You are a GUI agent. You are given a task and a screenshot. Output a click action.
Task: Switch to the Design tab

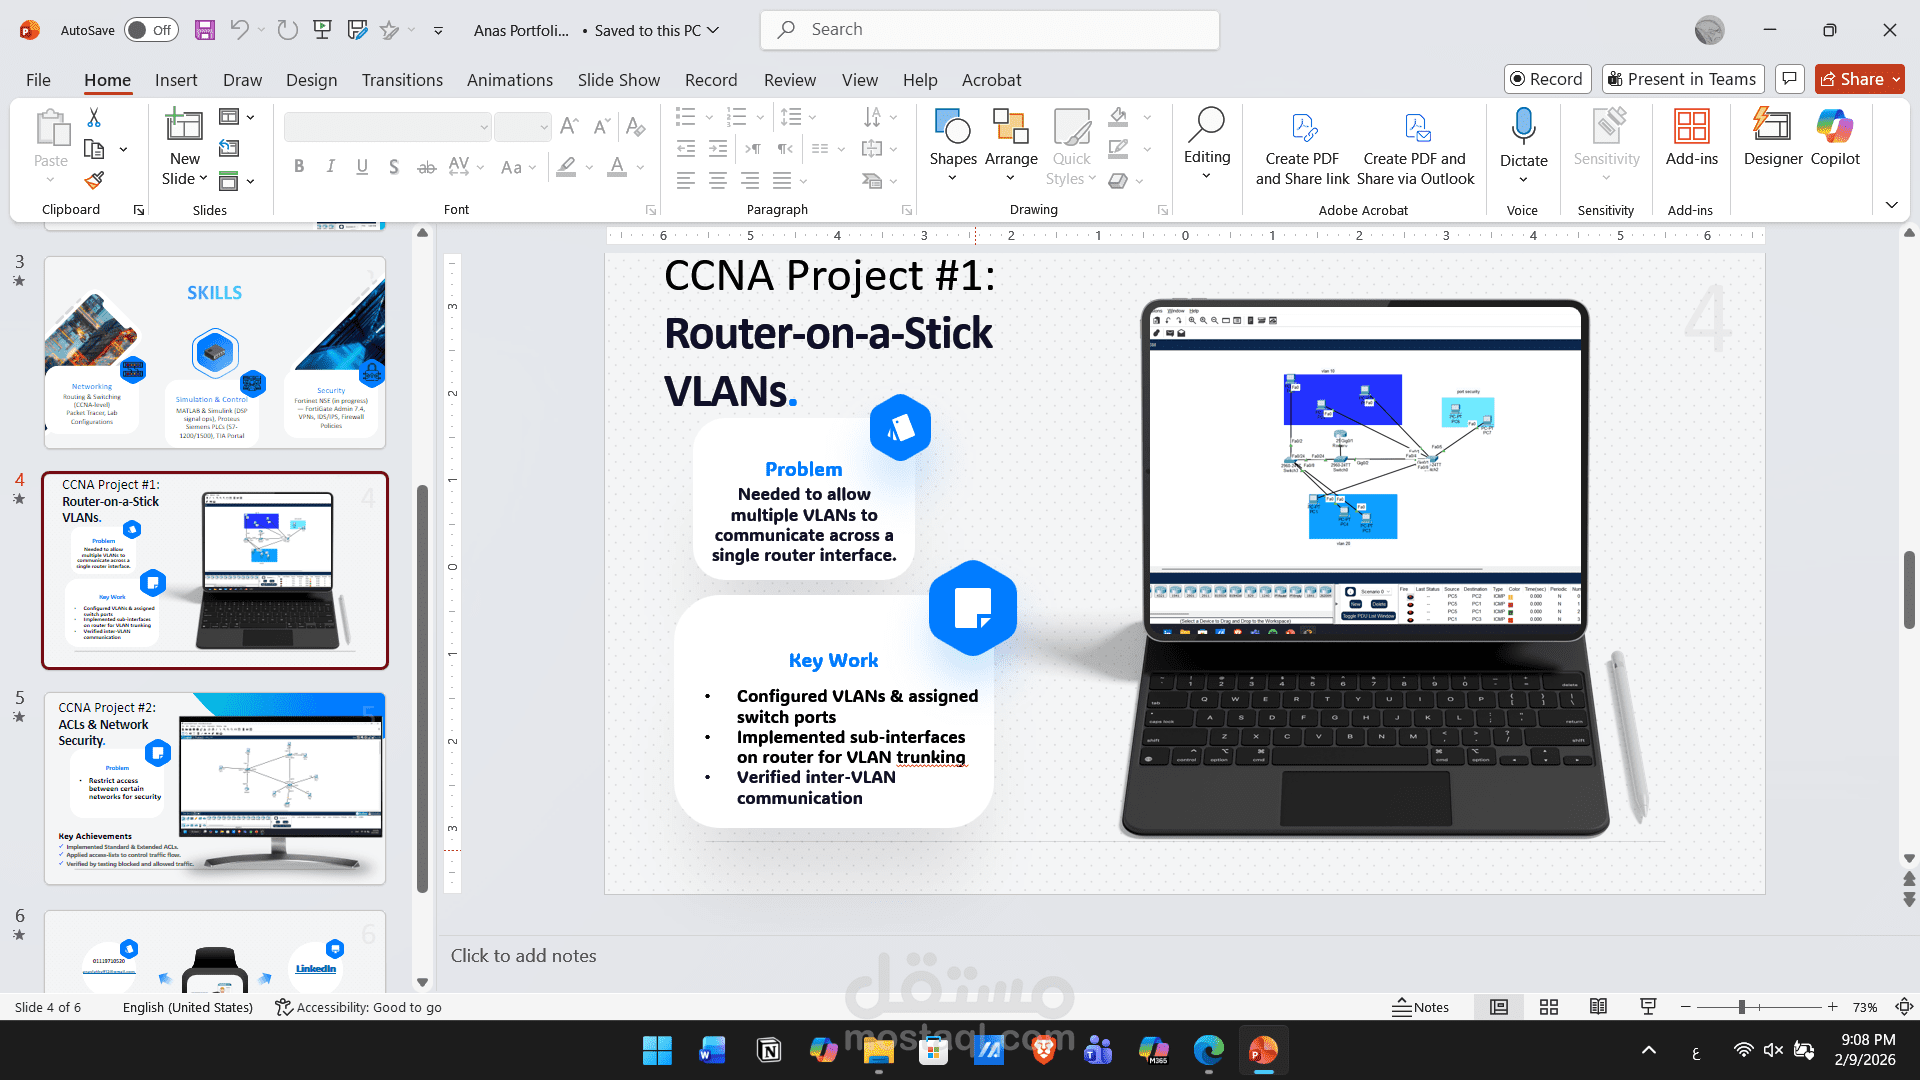click(311, 80)
